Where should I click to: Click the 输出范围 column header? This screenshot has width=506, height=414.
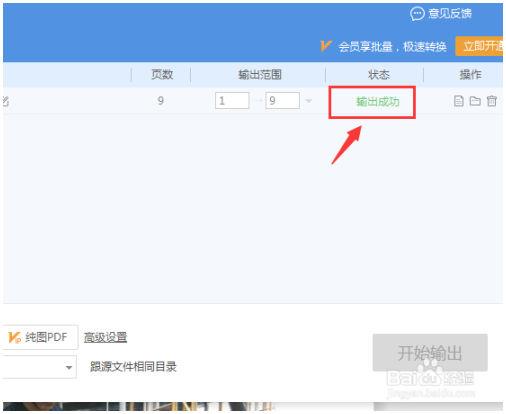260,74
